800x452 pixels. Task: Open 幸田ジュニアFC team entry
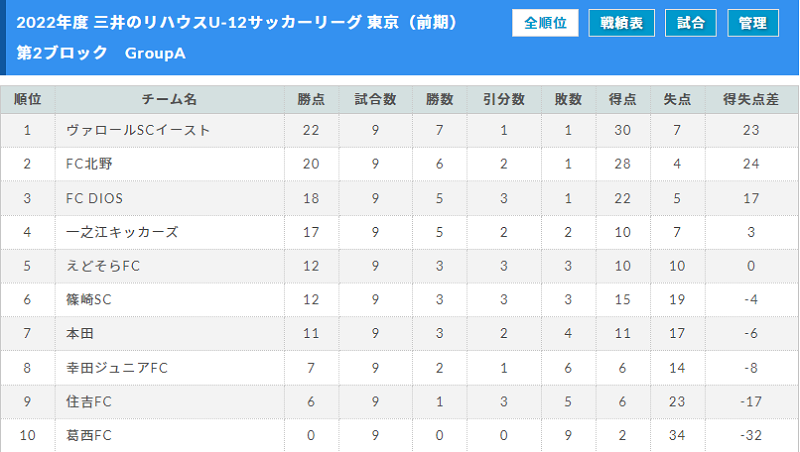(x=117, y=368)
